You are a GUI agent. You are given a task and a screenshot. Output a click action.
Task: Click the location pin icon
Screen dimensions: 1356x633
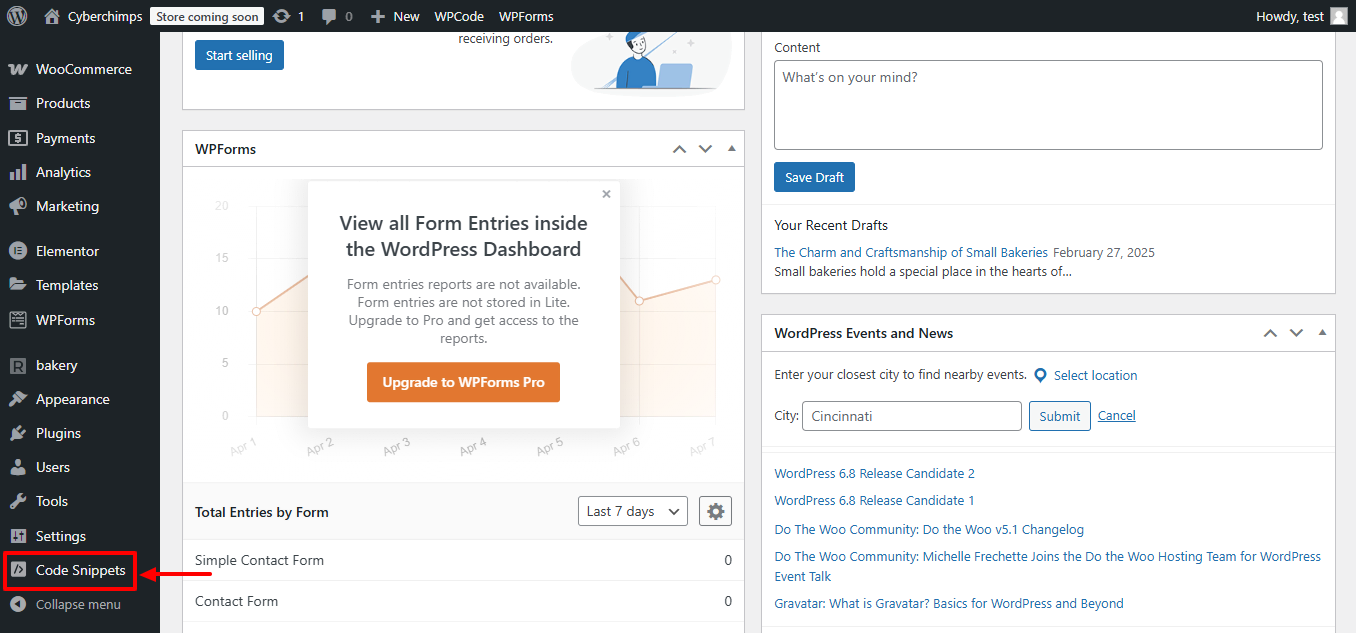point(1040,375)
